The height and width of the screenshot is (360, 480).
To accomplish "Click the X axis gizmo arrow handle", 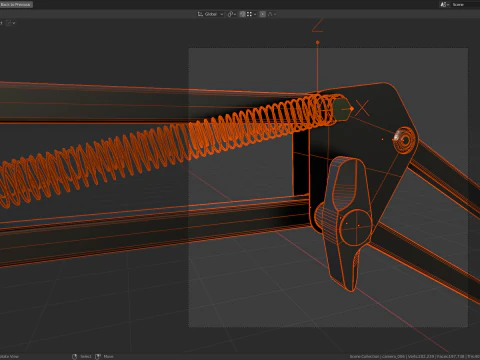I will pos(351,109).
